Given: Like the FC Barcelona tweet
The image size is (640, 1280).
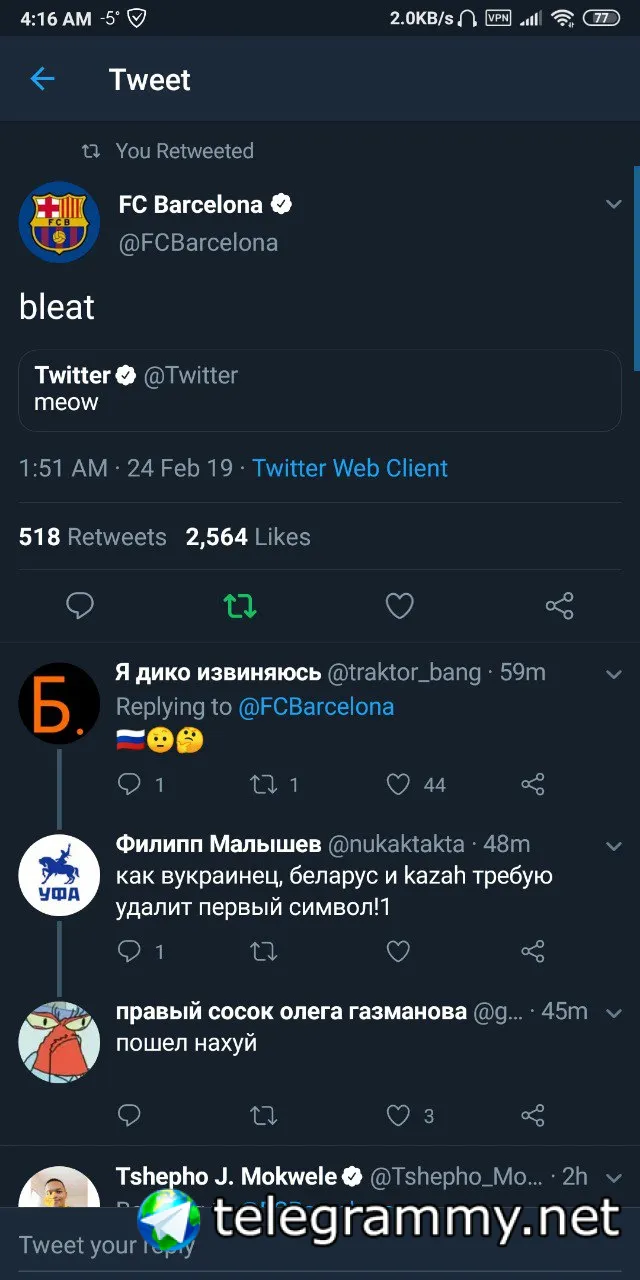Looking at the screenshot, I should click(400, 605).
